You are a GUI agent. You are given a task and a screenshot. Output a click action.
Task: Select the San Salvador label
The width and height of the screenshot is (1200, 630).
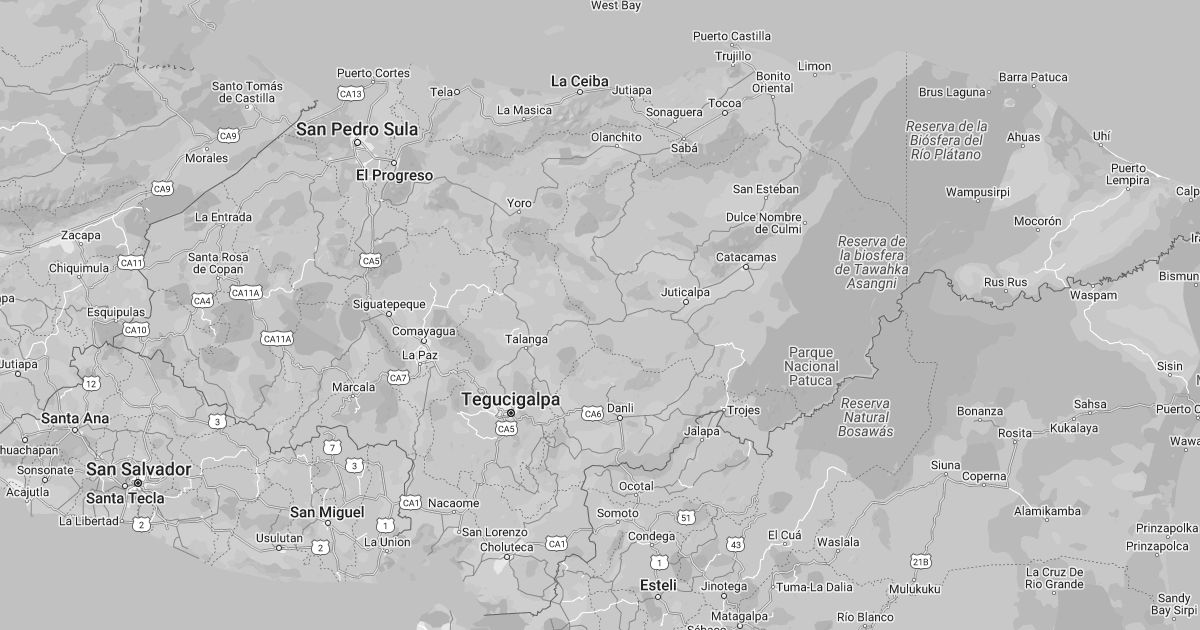[138, 468]
